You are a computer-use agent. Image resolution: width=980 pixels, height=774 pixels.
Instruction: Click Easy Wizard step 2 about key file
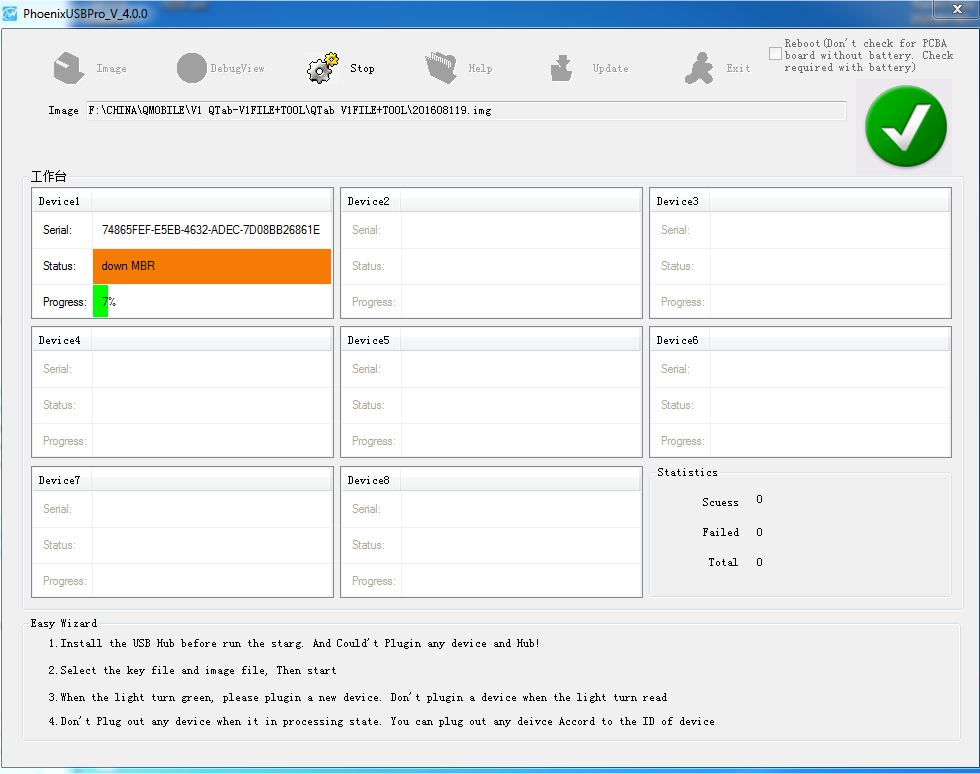tap(192, 670)
